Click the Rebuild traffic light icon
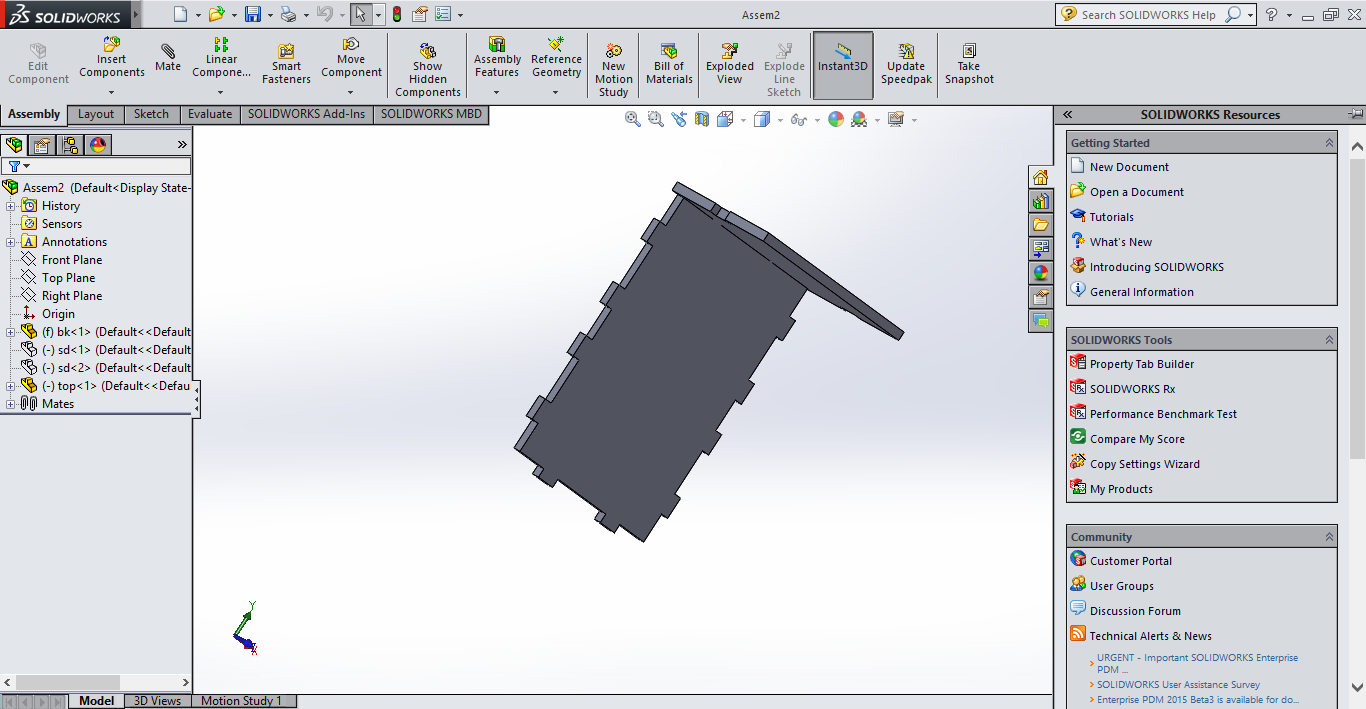Image resolution: width=1366 pixels, height=709 pixels. click(396, 14)
